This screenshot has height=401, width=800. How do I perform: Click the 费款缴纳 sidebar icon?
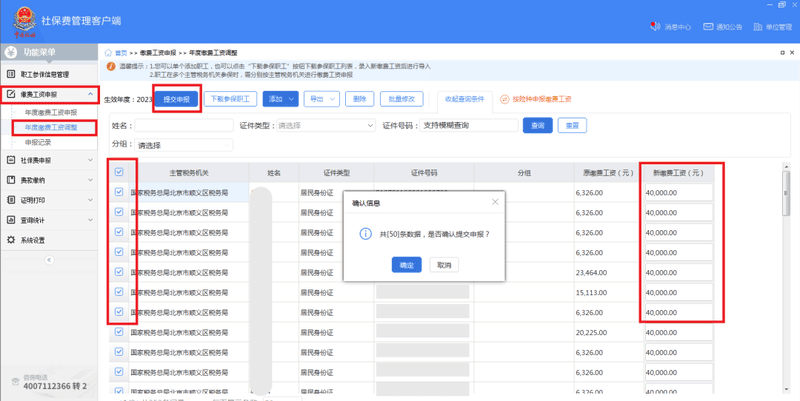[11, 180]
